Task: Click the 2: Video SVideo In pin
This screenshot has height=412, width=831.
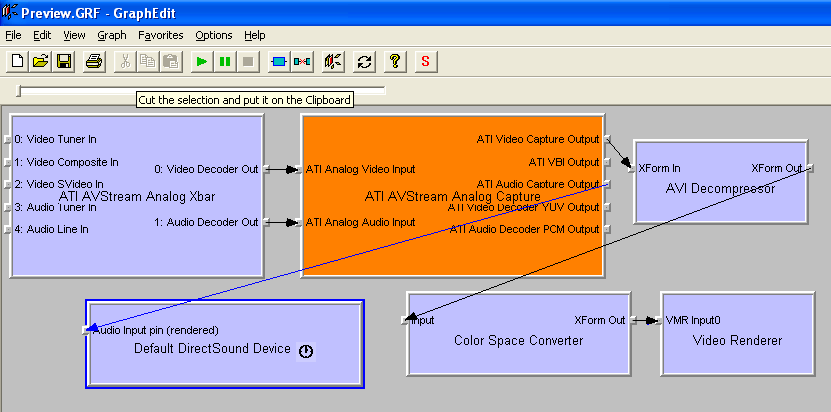Action: pyautogui.click(x=7, y=185)
